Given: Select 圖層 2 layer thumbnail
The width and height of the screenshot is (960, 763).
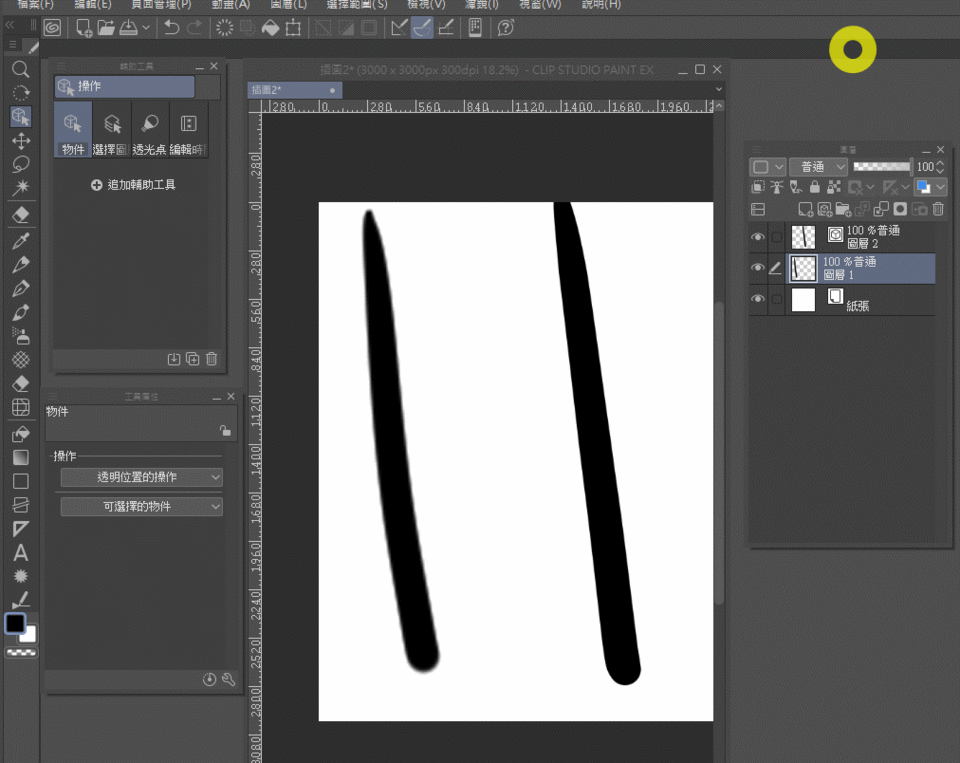Looking at the screenshot, I should pos(803,237).
